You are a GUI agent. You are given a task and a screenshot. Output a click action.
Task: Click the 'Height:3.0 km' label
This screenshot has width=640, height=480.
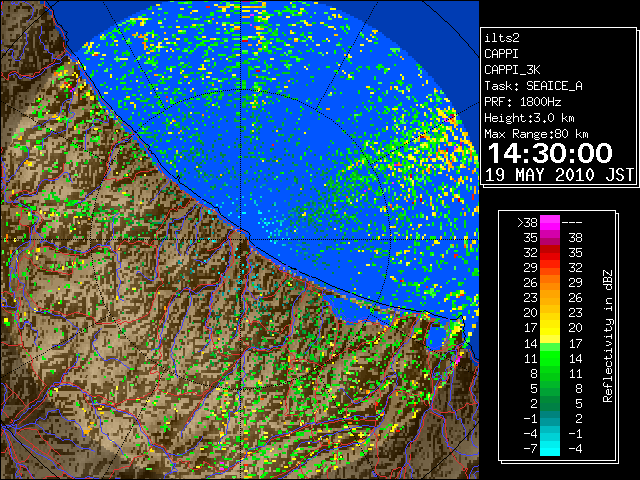(x=529, y=118)
